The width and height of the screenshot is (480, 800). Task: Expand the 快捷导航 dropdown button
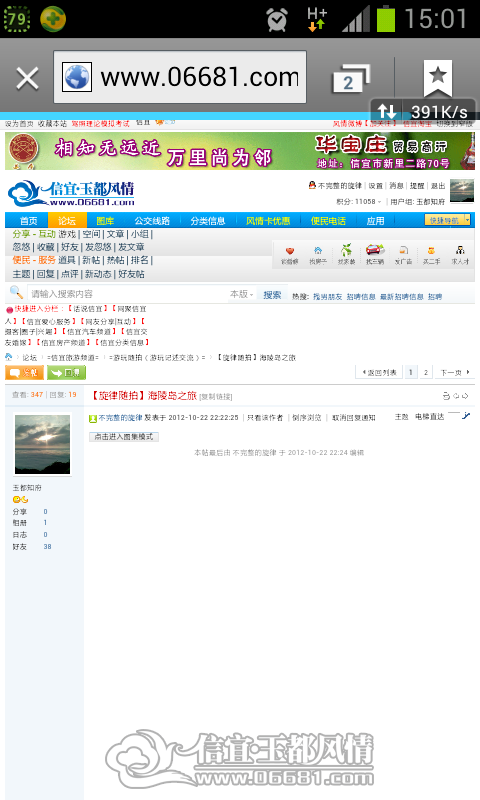pos(447,220)
